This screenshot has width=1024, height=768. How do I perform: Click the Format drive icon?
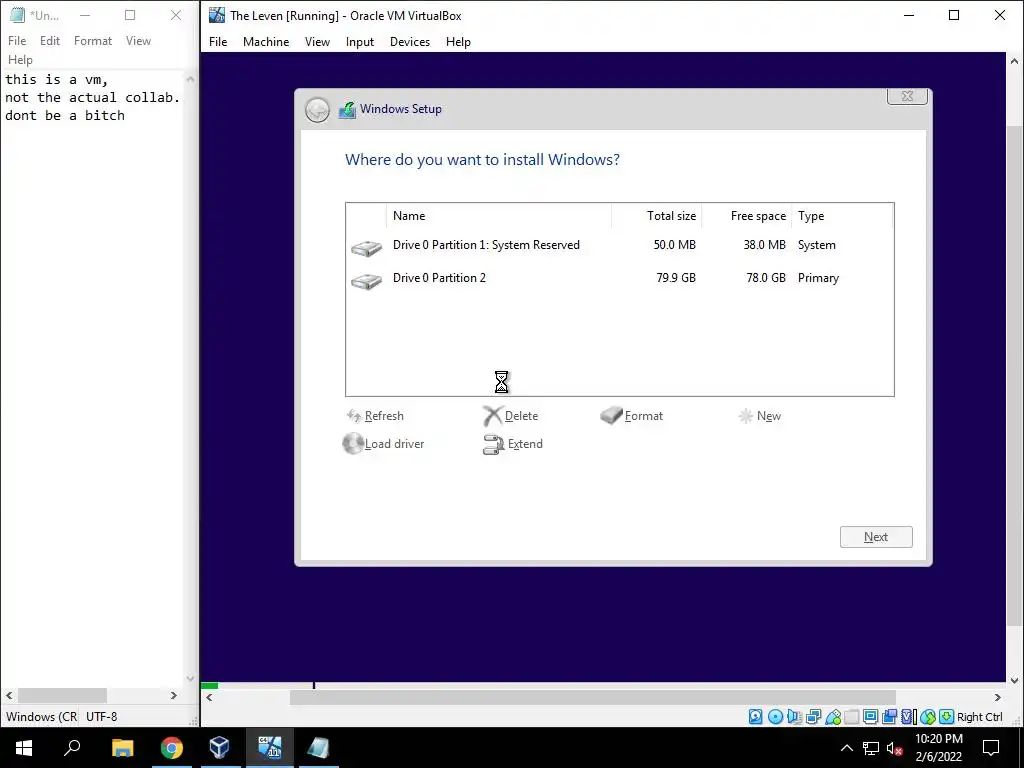[x=611, y=415]
